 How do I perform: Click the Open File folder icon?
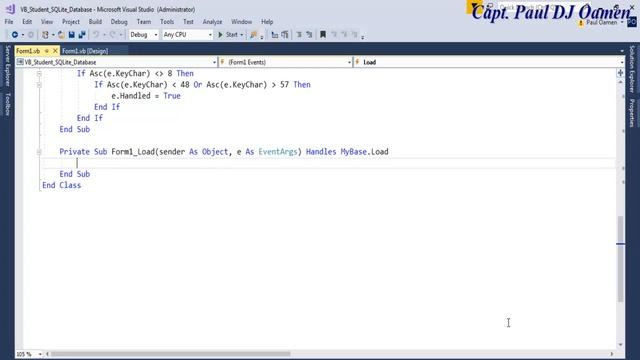point(61,35)
